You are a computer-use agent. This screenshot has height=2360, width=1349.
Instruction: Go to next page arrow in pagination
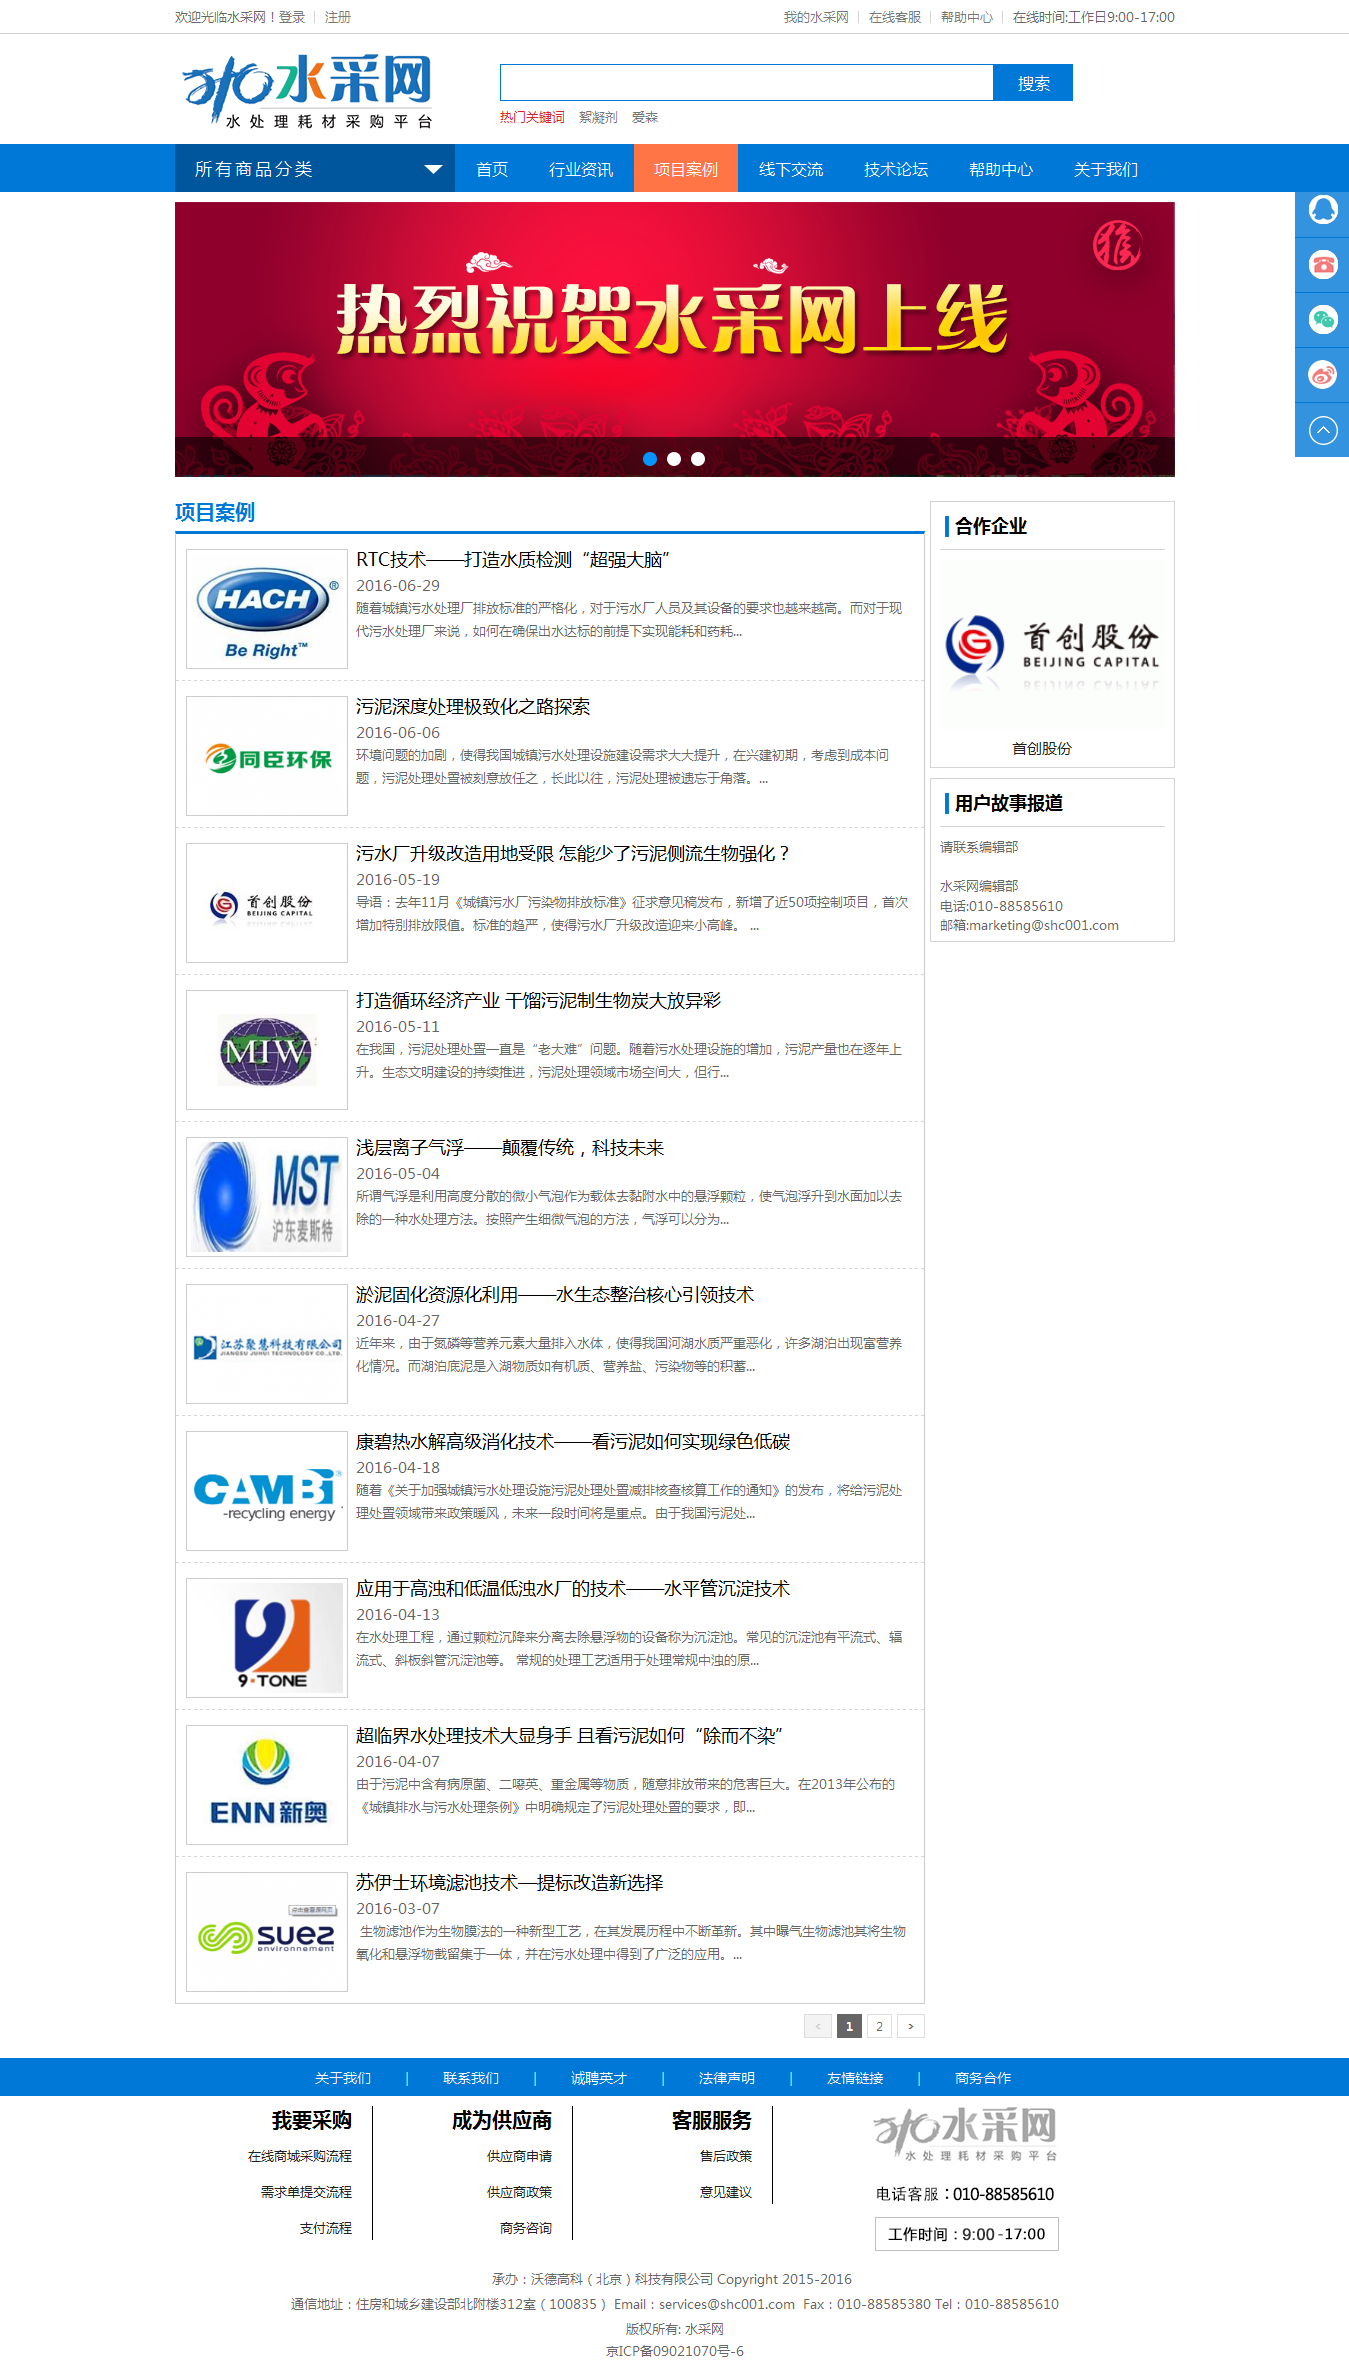click(911, 2026)
